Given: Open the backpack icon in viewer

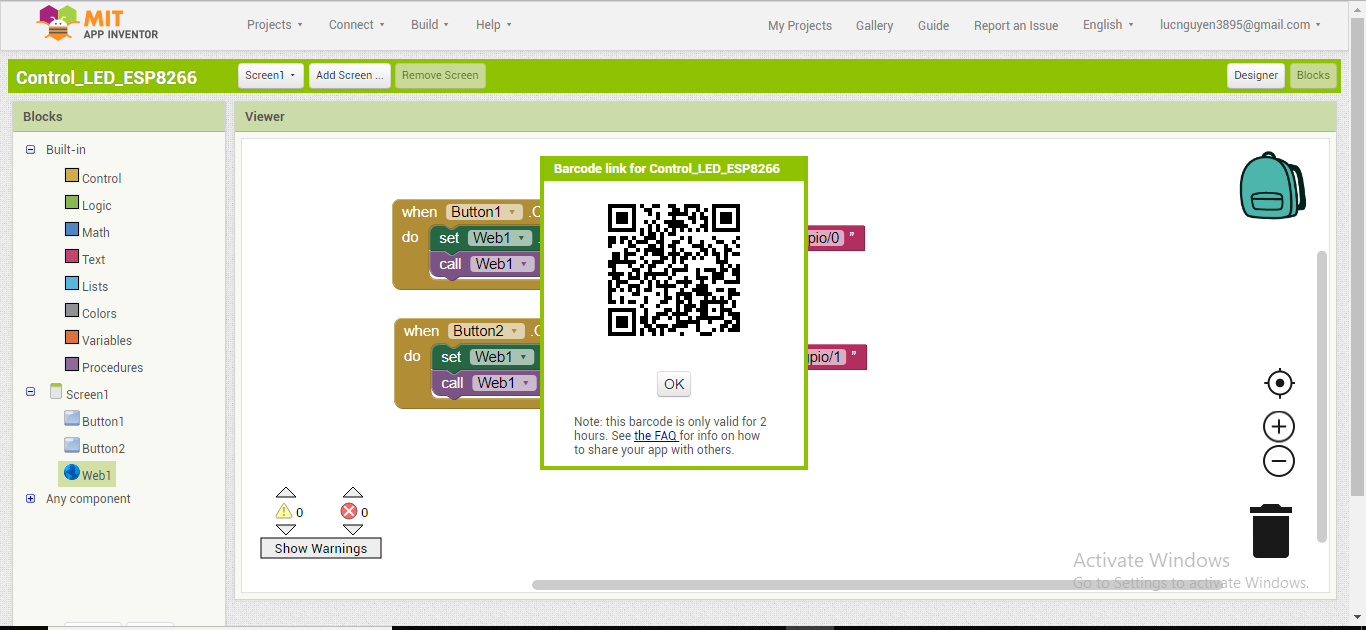Looking at the screenshot, I should (x=1271, y=186).
